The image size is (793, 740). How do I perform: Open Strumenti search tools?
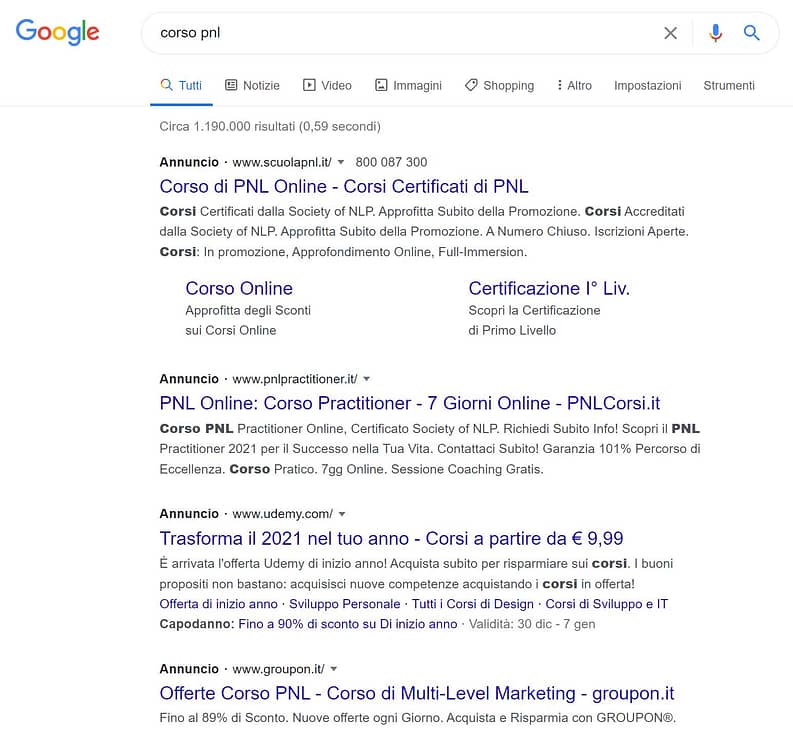(x=729, y=85)
